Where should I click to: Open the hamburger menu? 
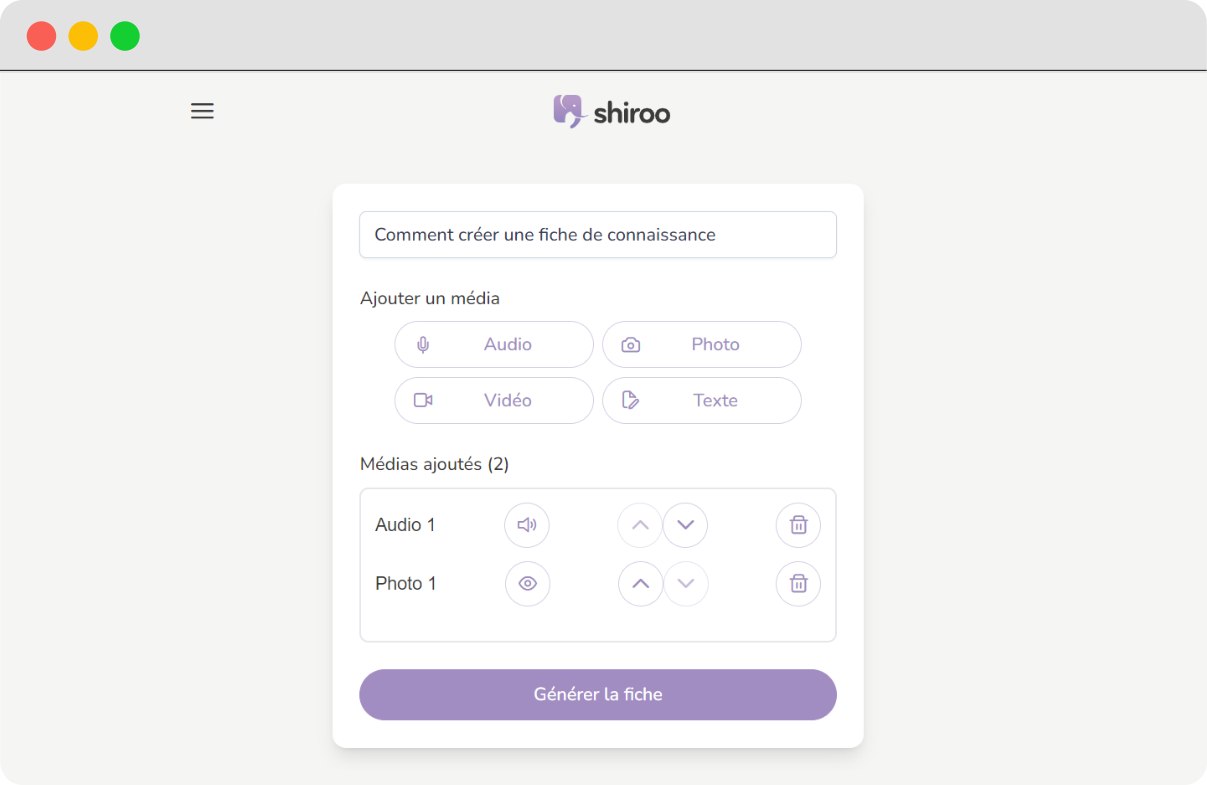(202, 111)
